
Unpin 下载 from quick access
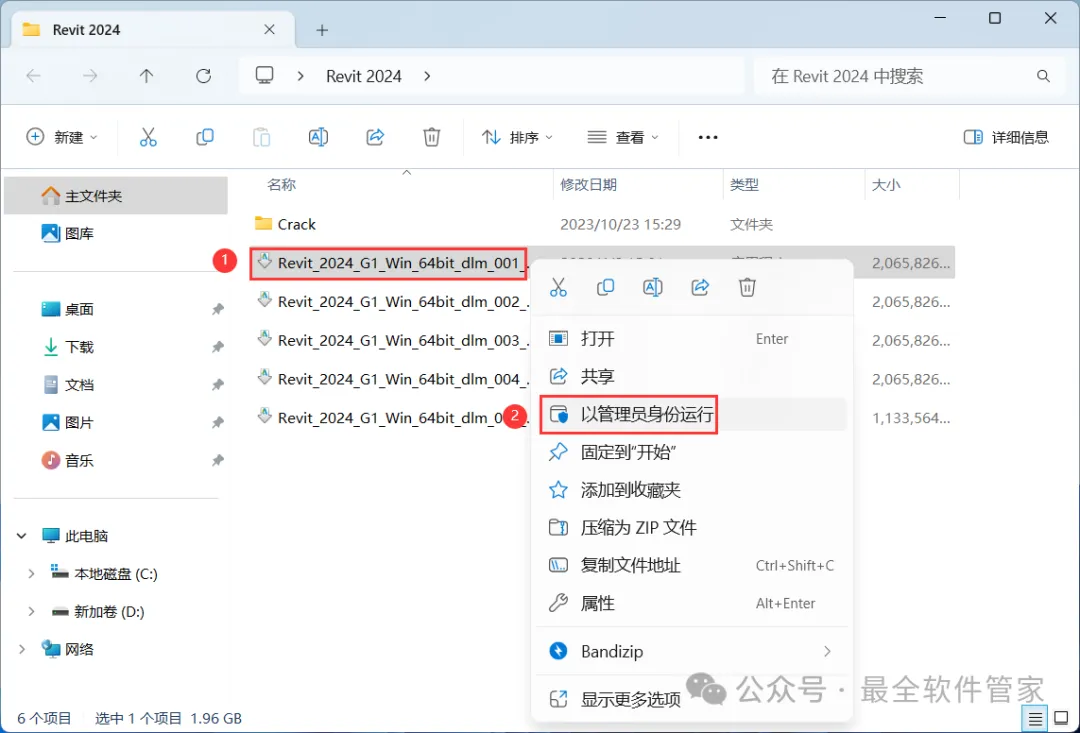pyautogui.click(x=218, y=347)
